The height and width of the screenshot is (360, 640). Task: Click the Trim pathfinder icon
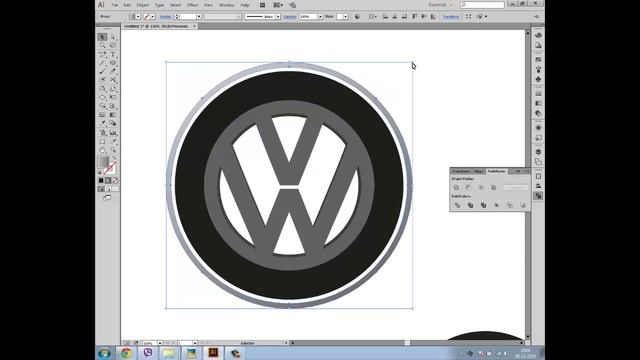(470, 205)
